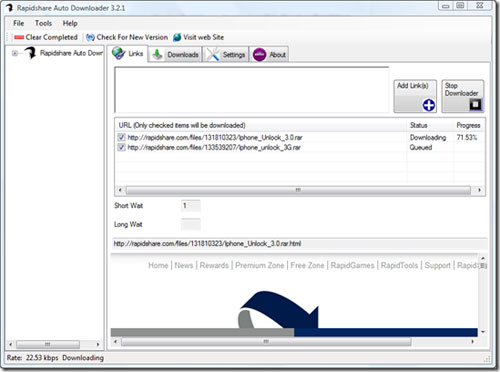Image resolution: width=500 pixels, height=372 pixels.
Task: Click tree panel horizontal scrollbar thumb
Action: tap(48, 344)
